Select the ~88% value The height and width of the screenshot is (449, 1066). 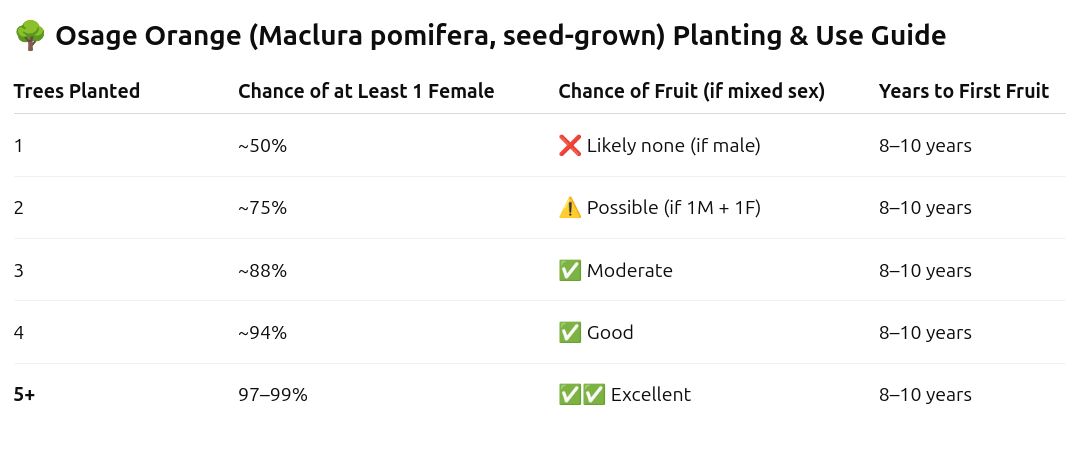[x=262, y=270]
